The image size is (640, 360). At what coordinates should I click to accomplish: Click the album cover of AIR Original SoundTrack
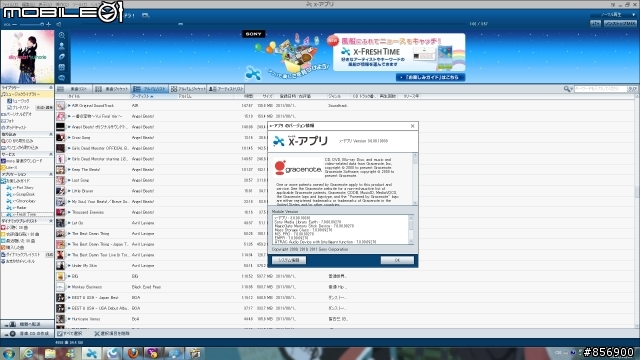[60, 106]
